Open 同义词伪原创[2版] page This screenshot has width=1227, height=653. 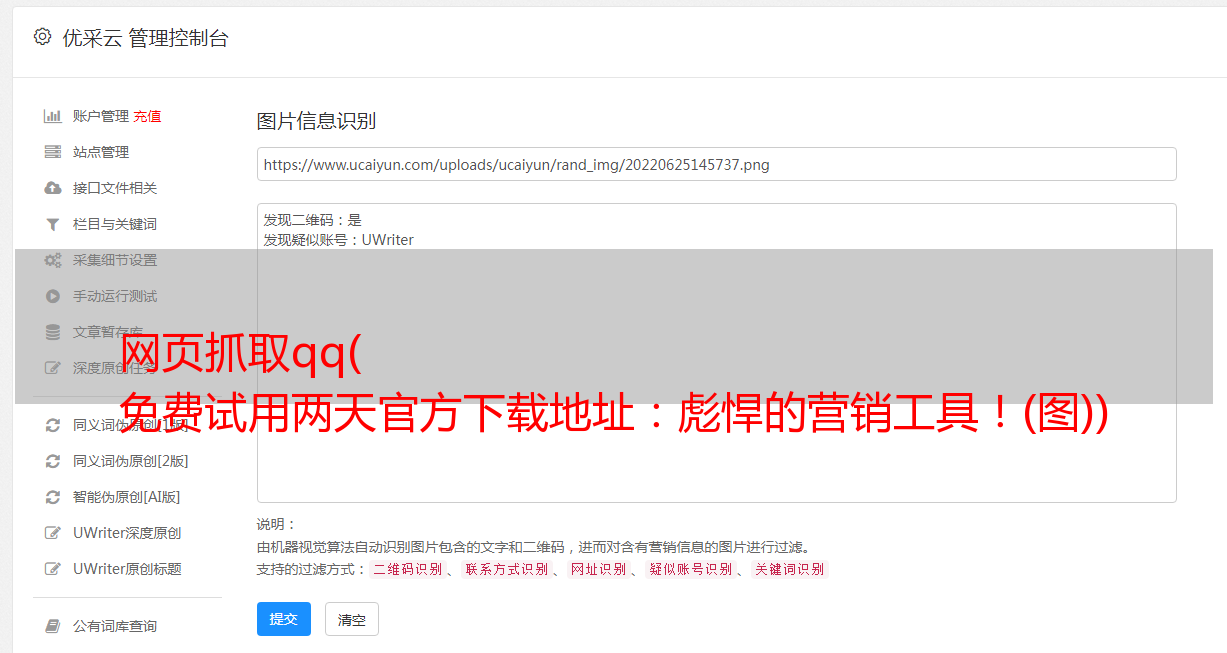131,461
